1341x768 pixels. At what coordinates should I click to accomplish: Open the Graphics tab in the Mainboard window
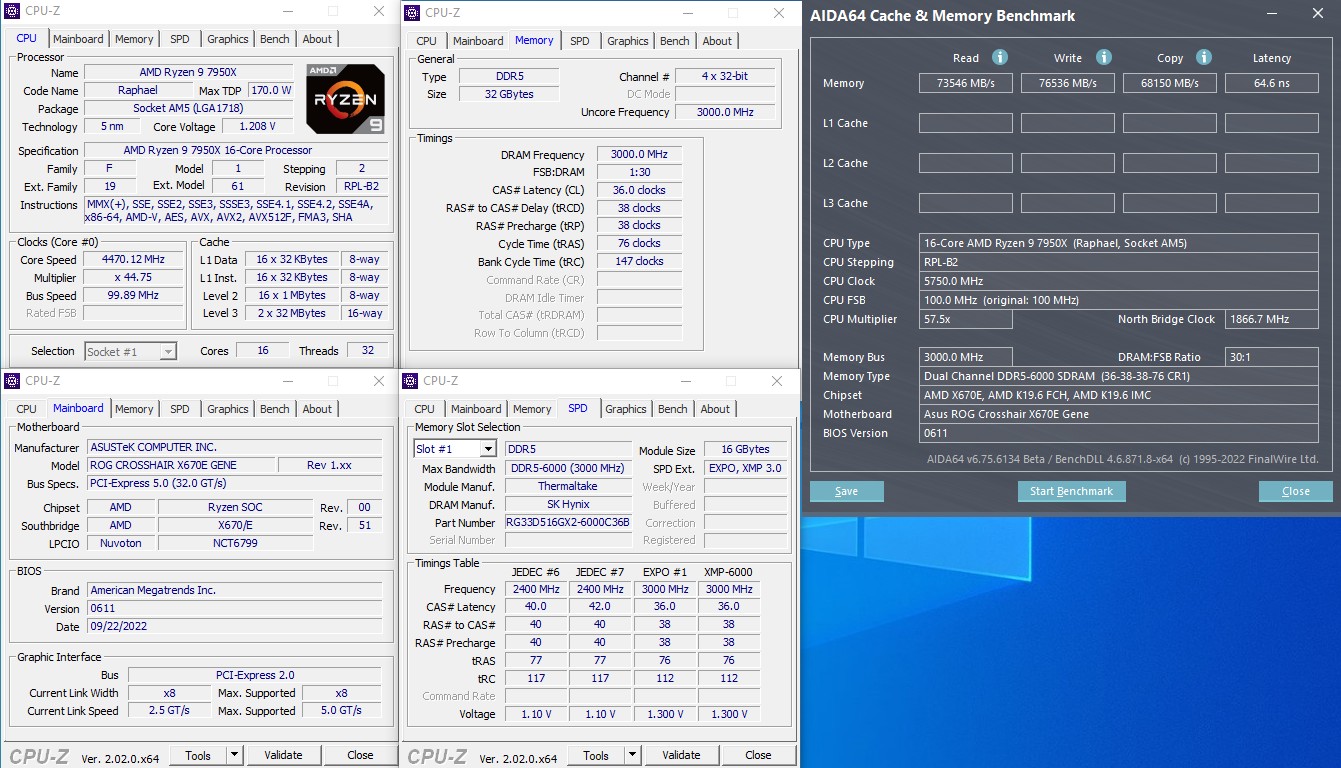228,409
